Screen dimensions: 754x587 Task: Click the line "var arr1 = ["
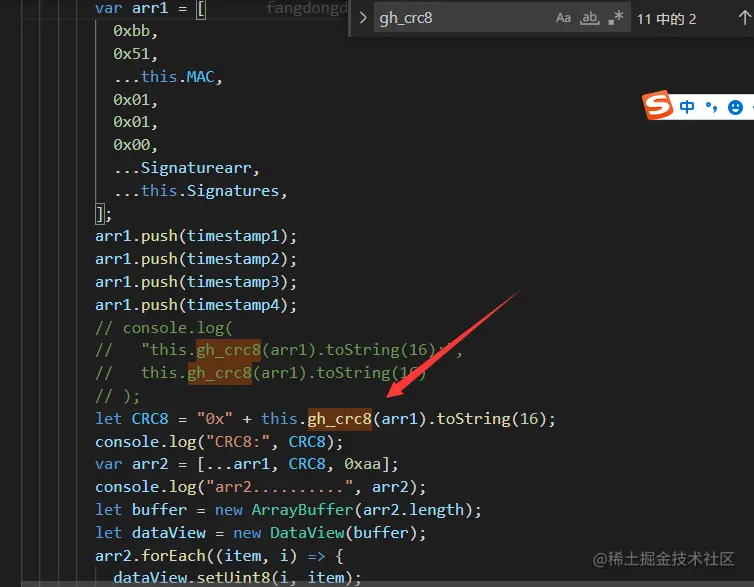pyautogui.click(x=151, y=8)
